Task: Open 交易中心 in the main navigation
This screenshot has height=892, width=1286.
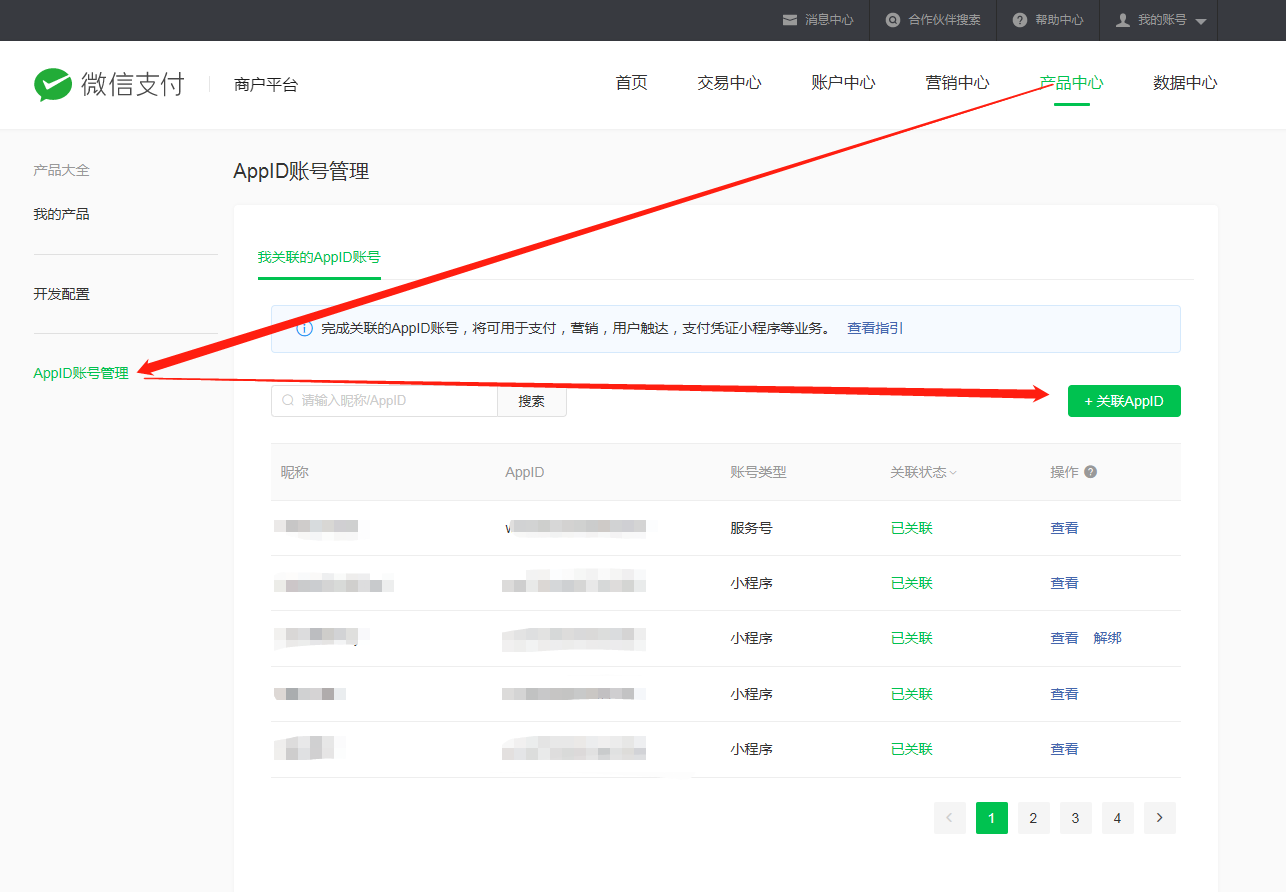Action: coord(729,83)
